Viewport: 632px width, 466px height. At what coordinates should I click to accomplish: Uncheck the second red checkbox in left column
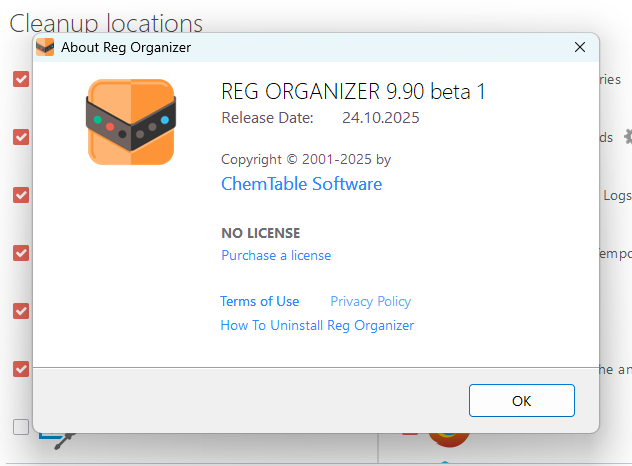[21, 137]
